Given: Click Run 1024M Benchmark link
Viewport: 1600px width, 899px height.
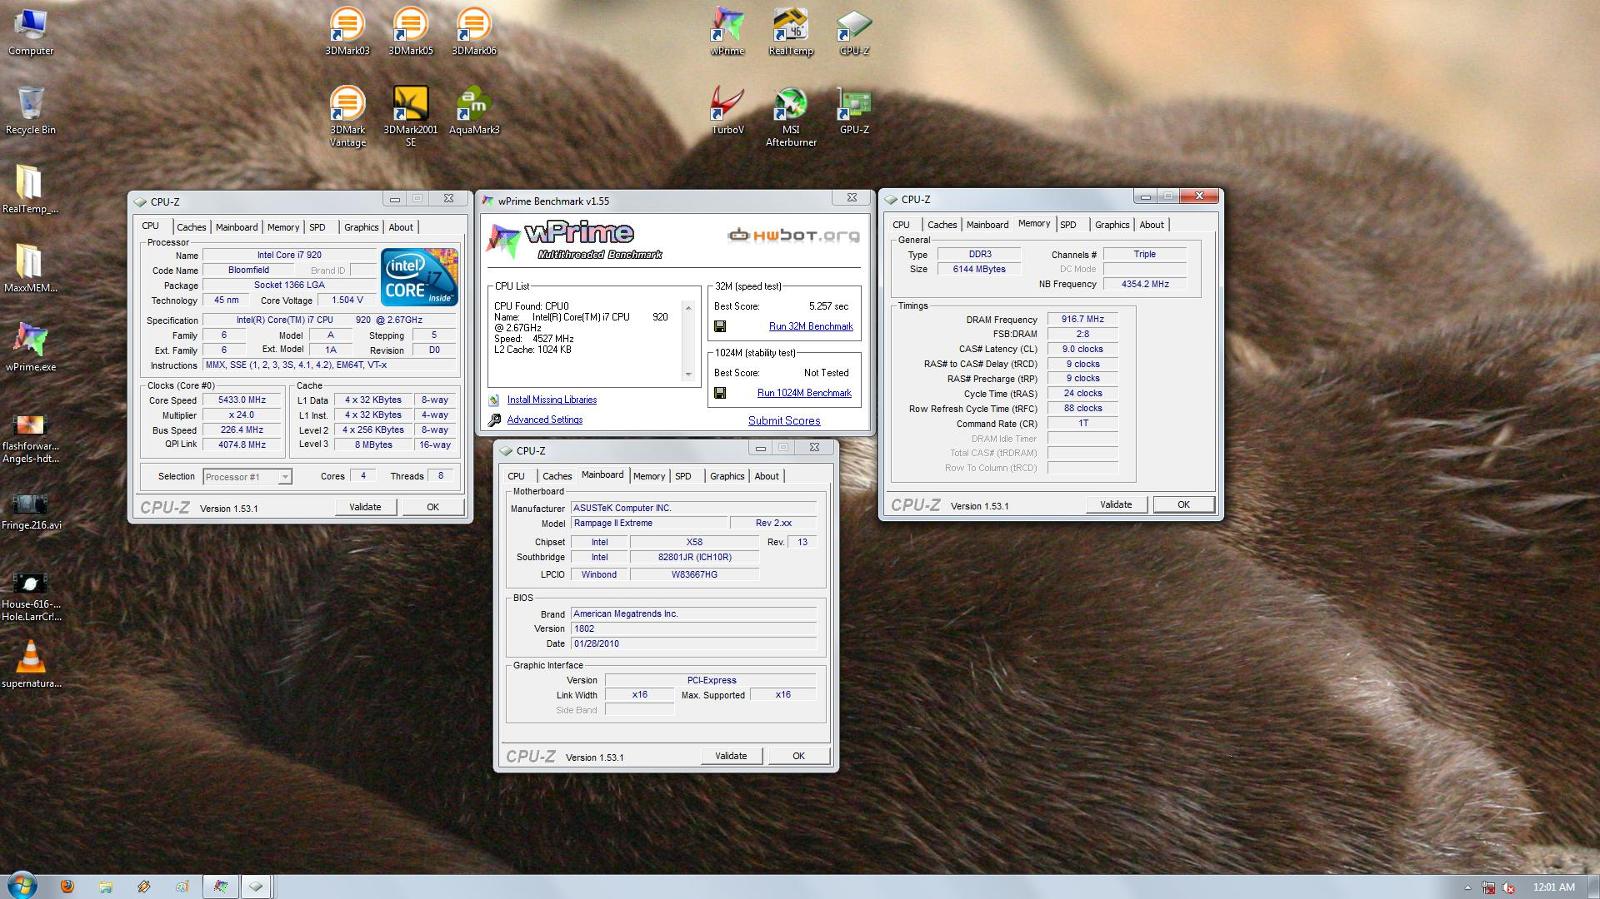Looking at the screenshot, I should 804,393.
